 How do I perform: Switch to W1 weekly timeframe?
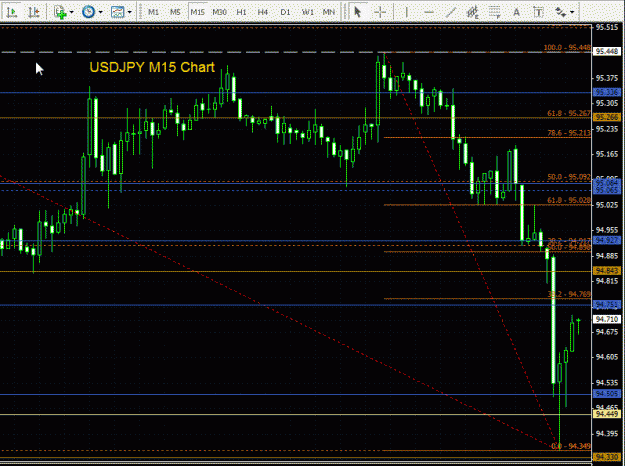(307, 12)
